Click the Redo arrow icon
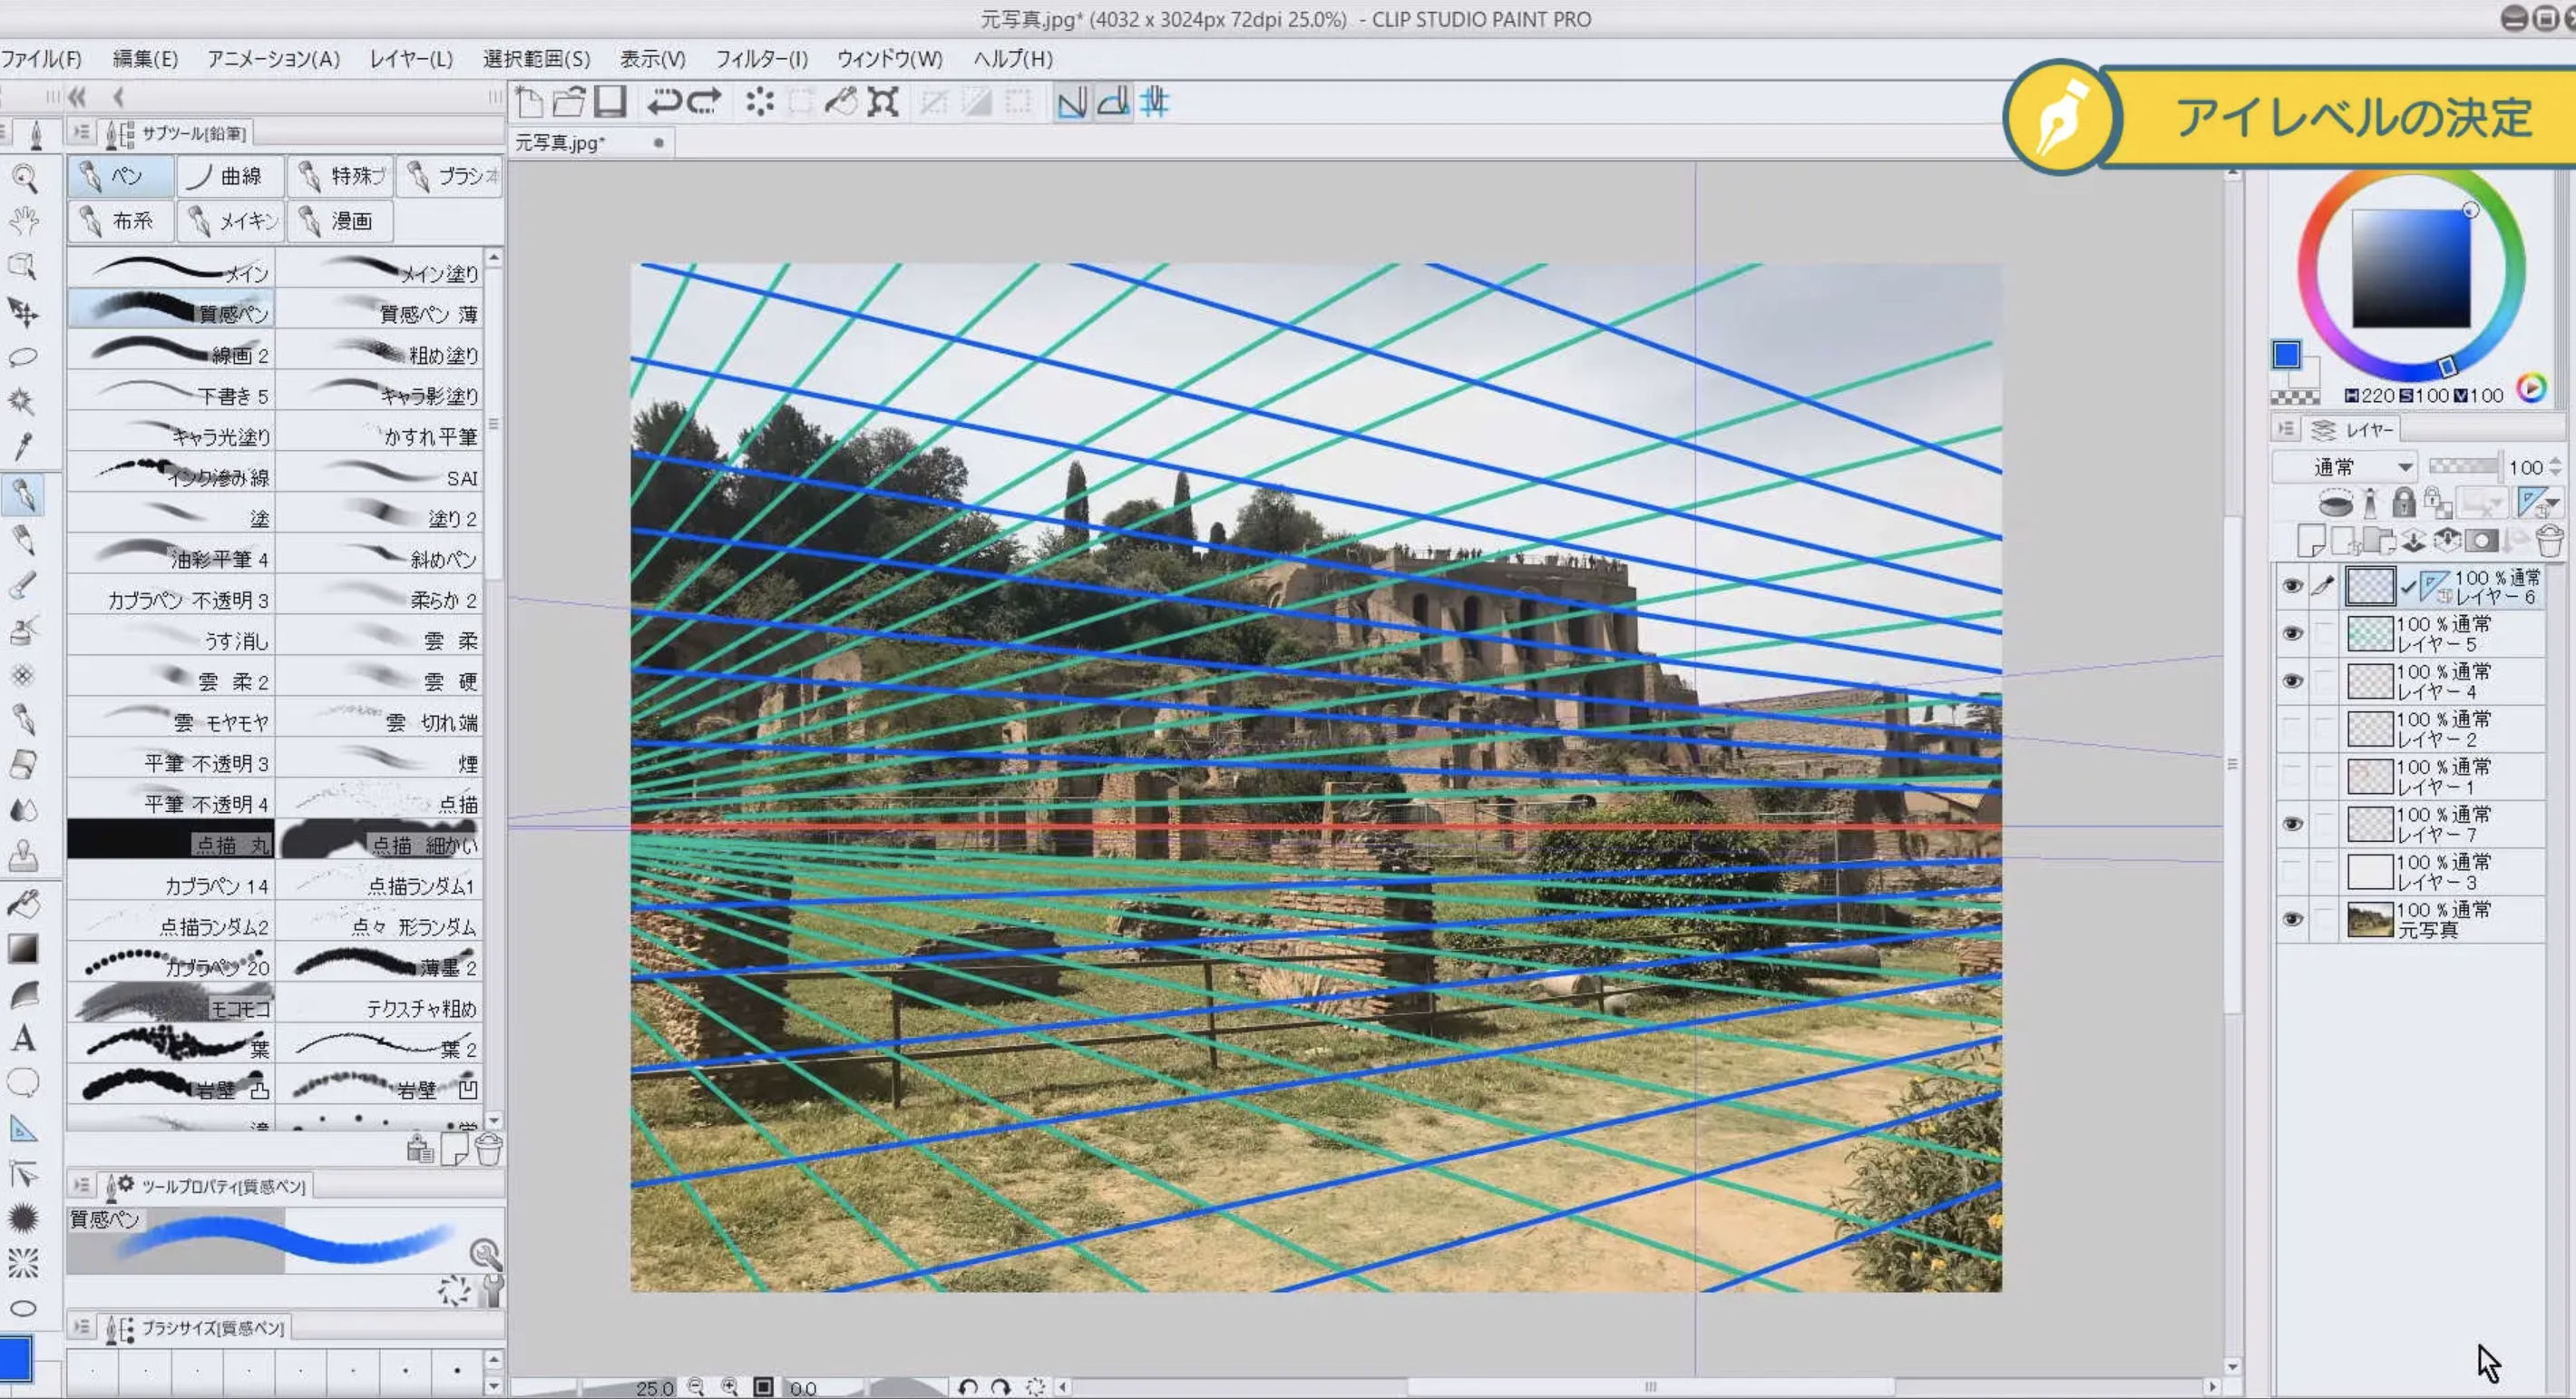This screenshot has width=2576, height=1399. (705, 102)
